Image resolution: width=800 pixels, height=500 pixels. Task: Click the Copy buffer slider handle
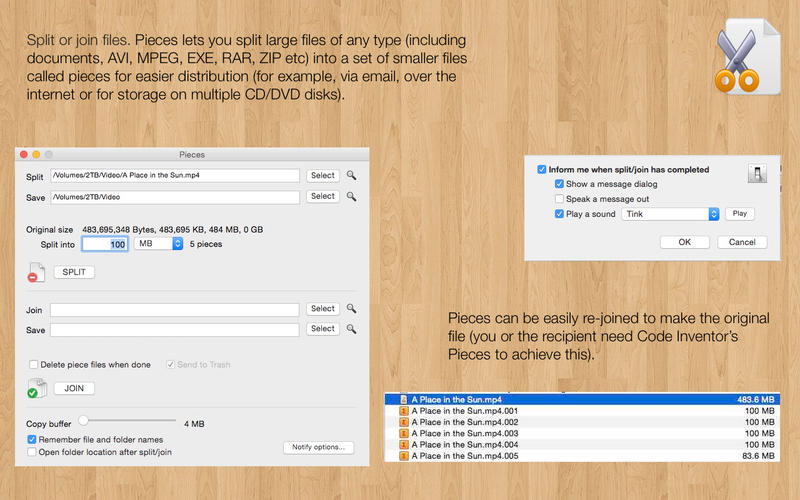84,421
